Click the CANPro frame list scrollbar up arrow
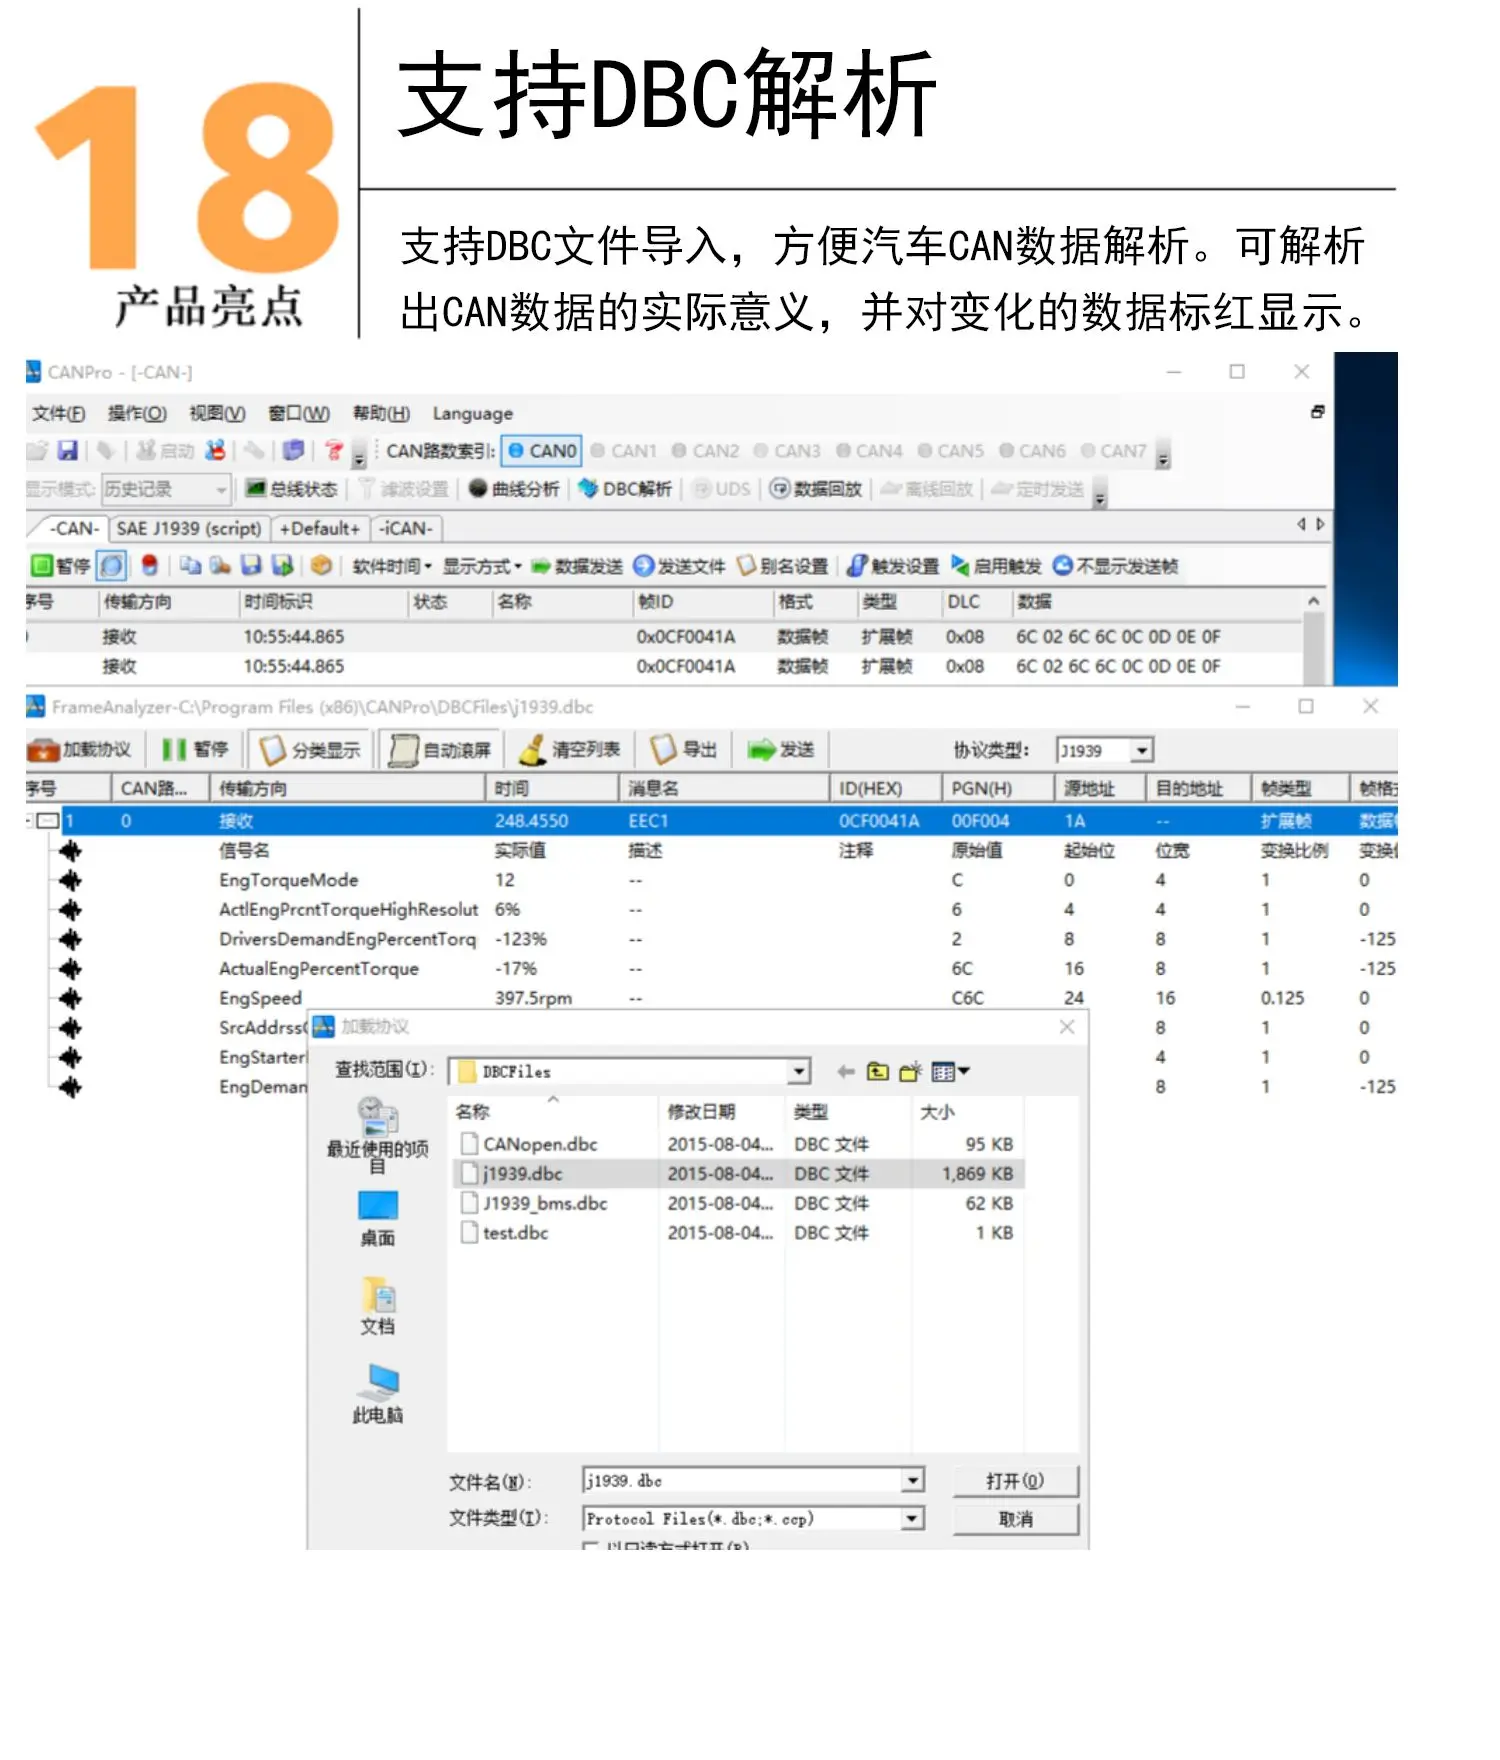This screenshot has height=1760, width=1500. [1313, 601]
